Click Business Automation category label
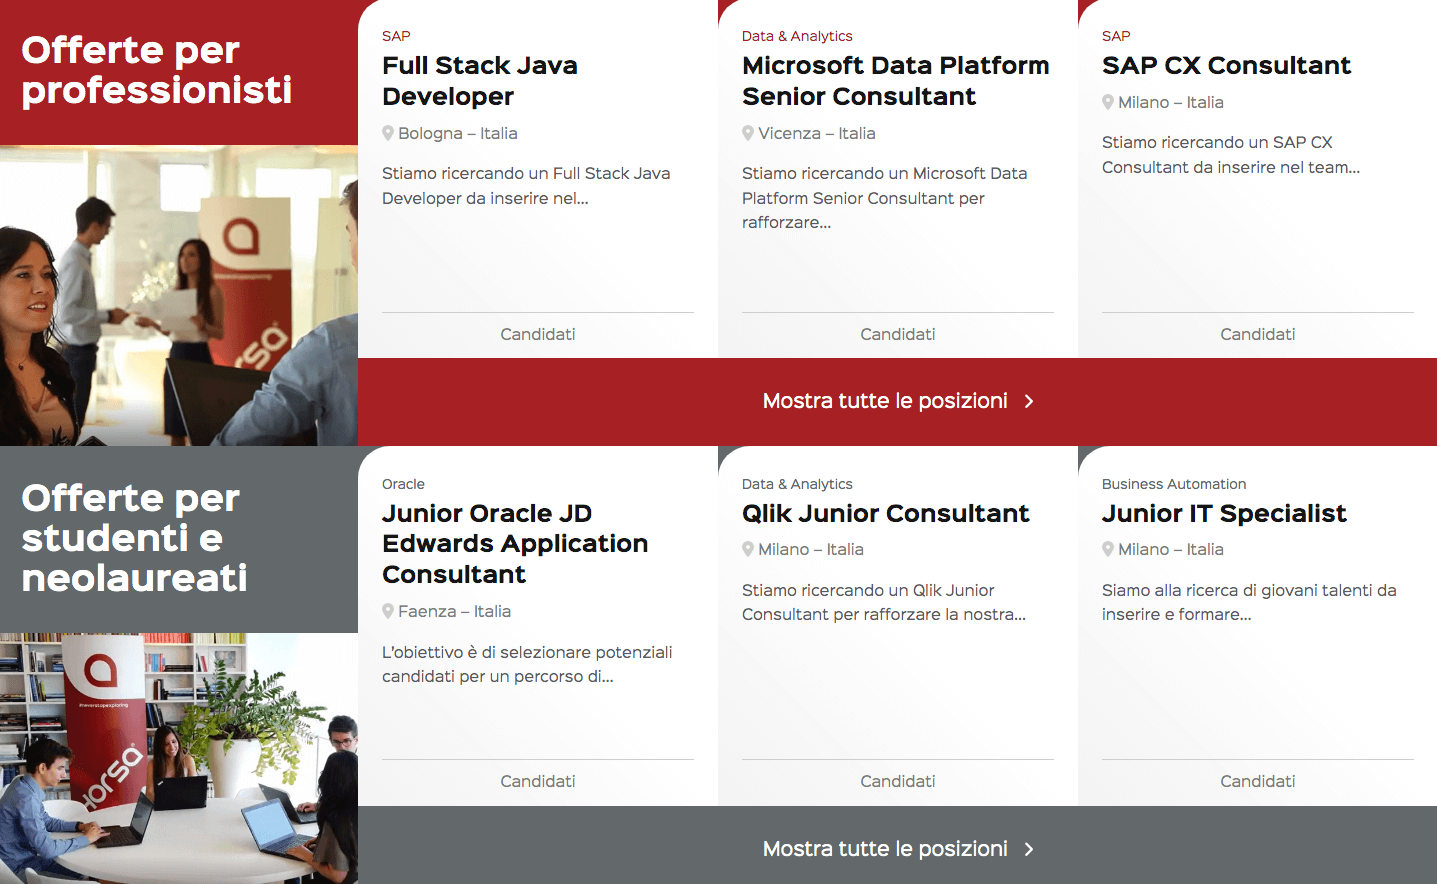The image size is (1437, 884). (1174, 484)
